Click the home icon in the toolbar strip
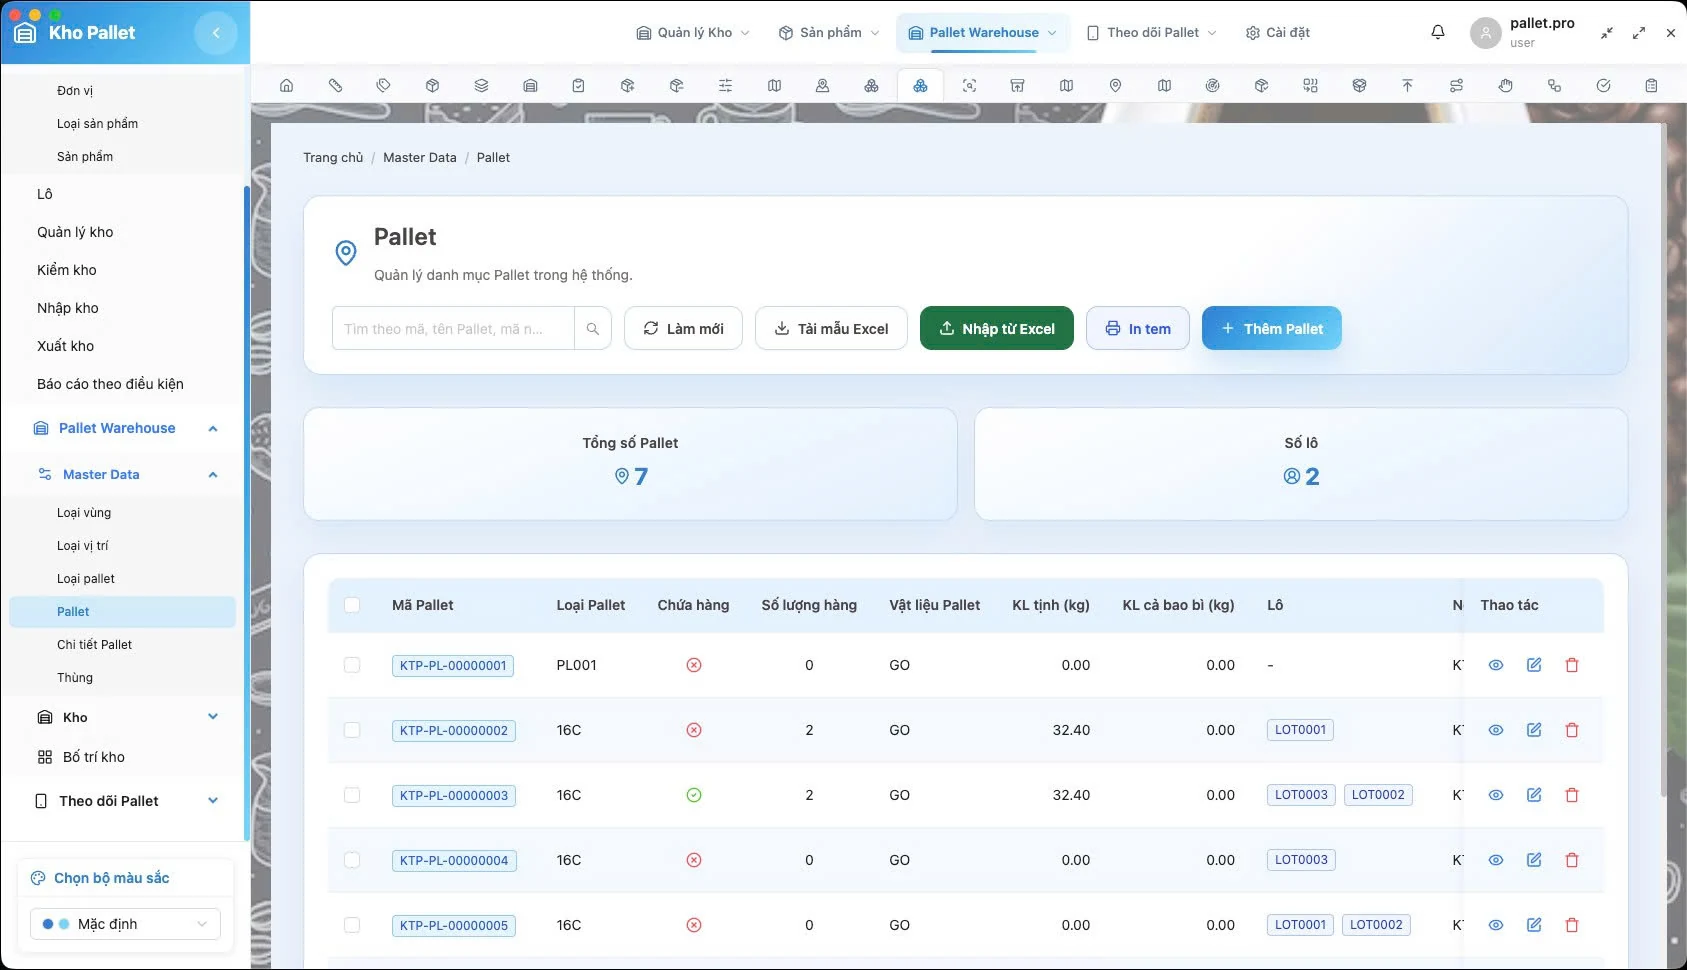This screenshot has height=970, width=1687. [286, 86]
